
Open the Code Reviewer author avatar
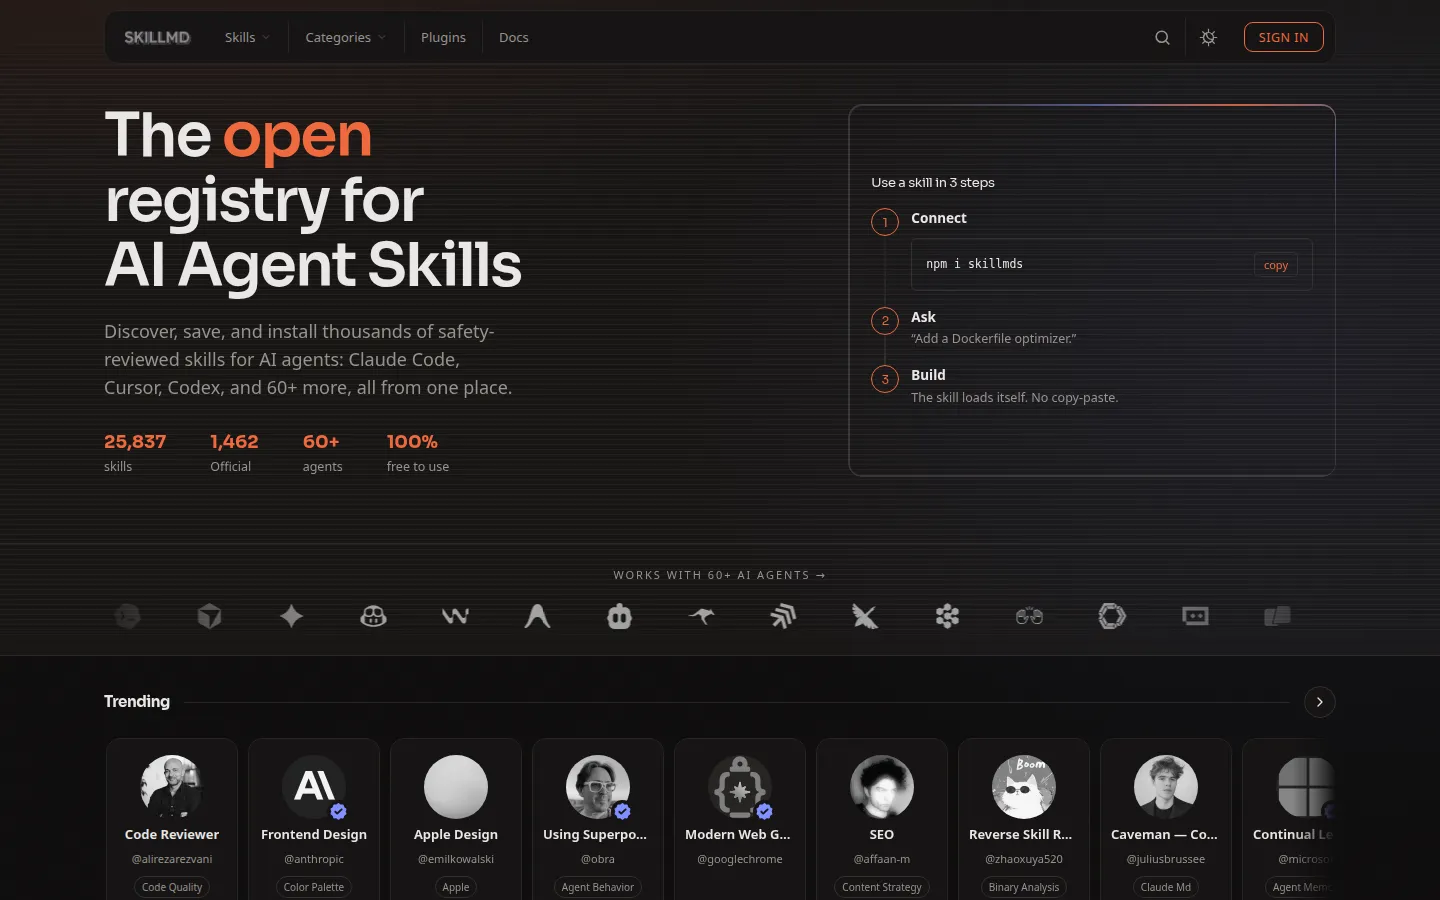pos(172,787)
